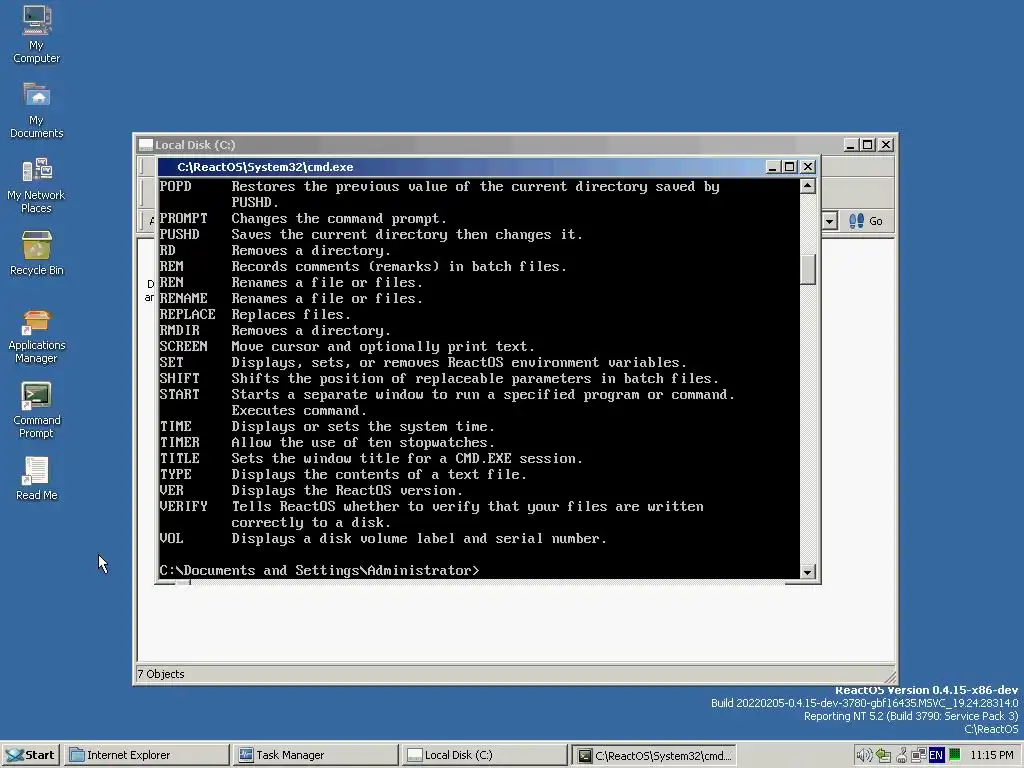1024x768 pixels.
Task: Minimize the cmd.exe window
Action: coord(773,167)
